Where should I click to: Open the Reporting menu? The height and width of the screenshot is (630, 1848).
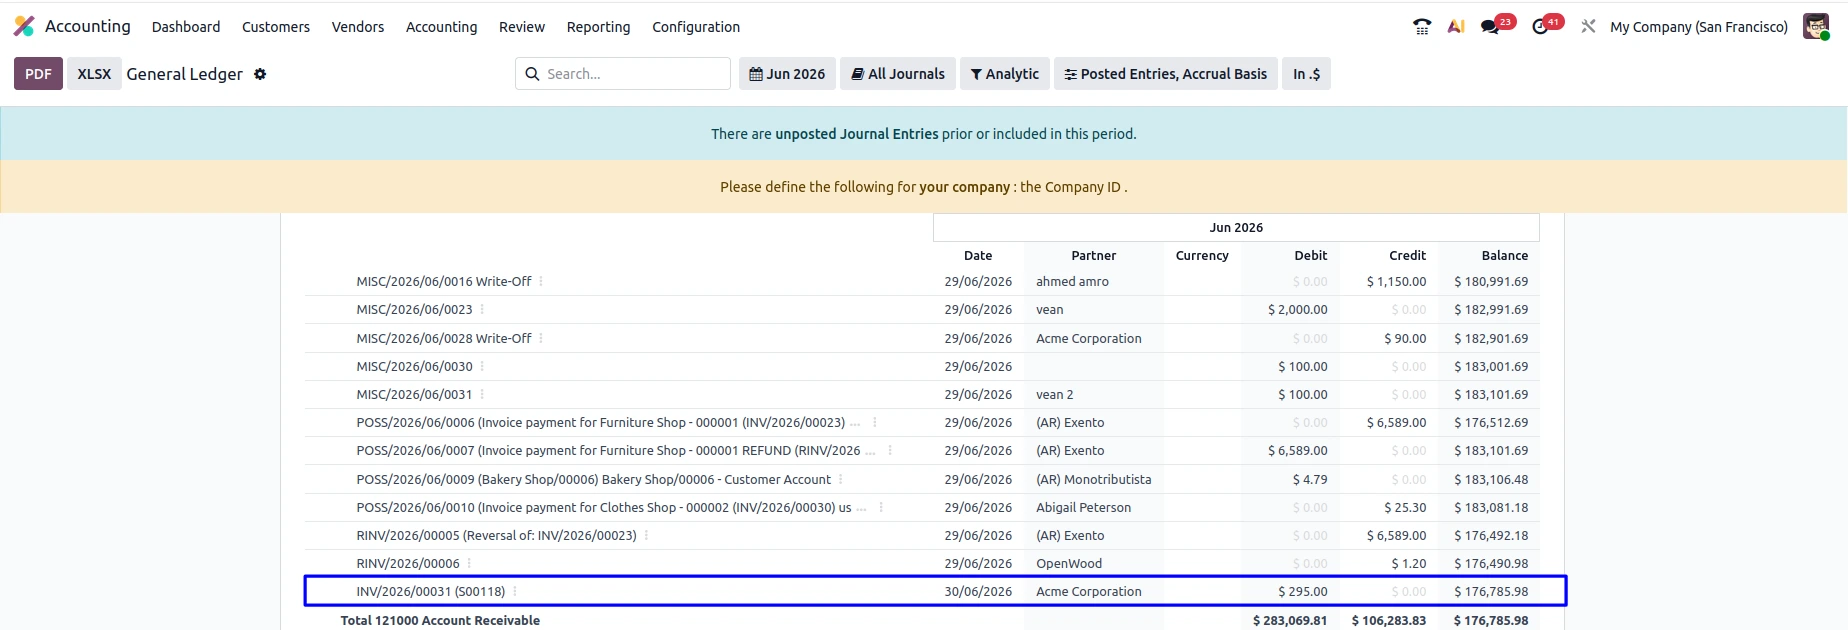point(599,27)
